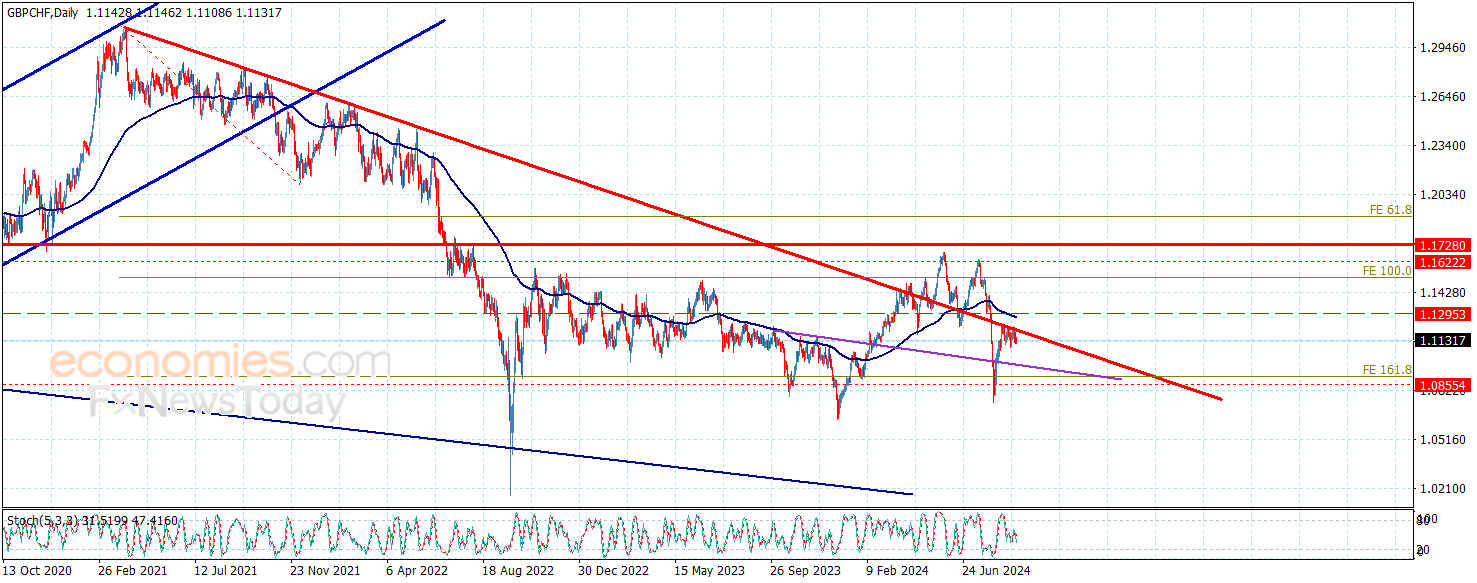This screenshot has width=1477, height=583.
Task: Click the red 1.17280 price label
Action: click(1441, 245)
